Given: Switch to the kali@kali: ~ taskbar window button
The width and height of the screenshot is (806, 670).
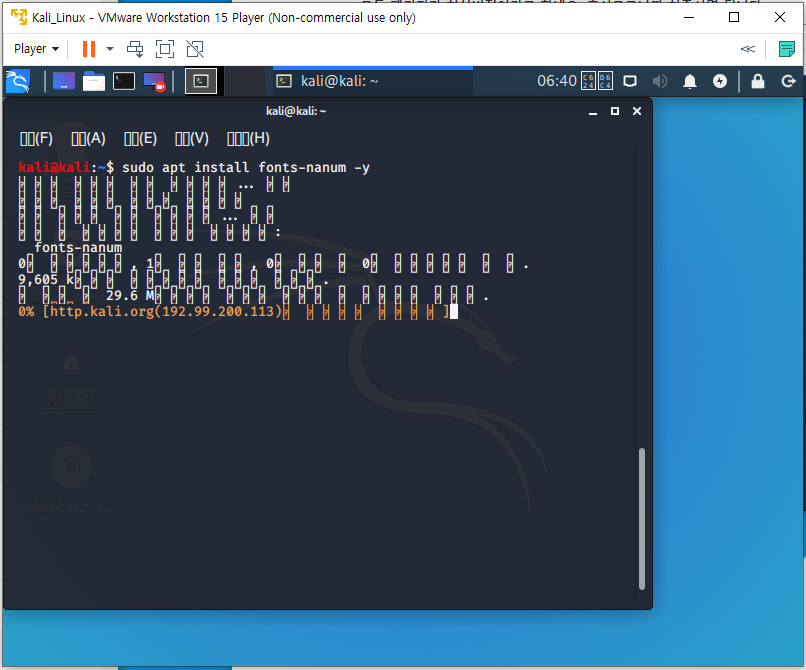Looking at the screenshot, I should (373, 81).
